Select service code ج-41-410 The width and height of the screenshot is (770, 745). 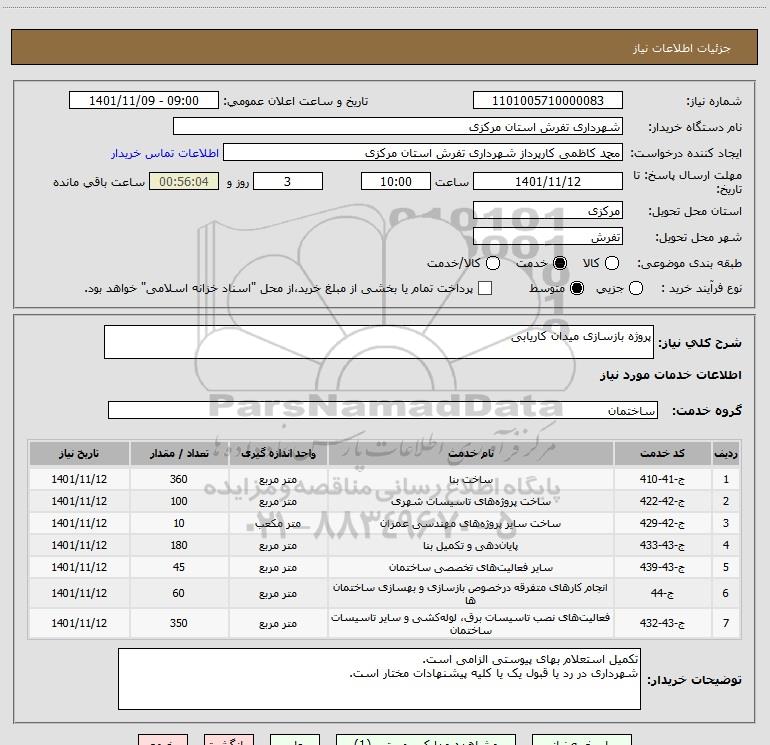tap(662, 479)
